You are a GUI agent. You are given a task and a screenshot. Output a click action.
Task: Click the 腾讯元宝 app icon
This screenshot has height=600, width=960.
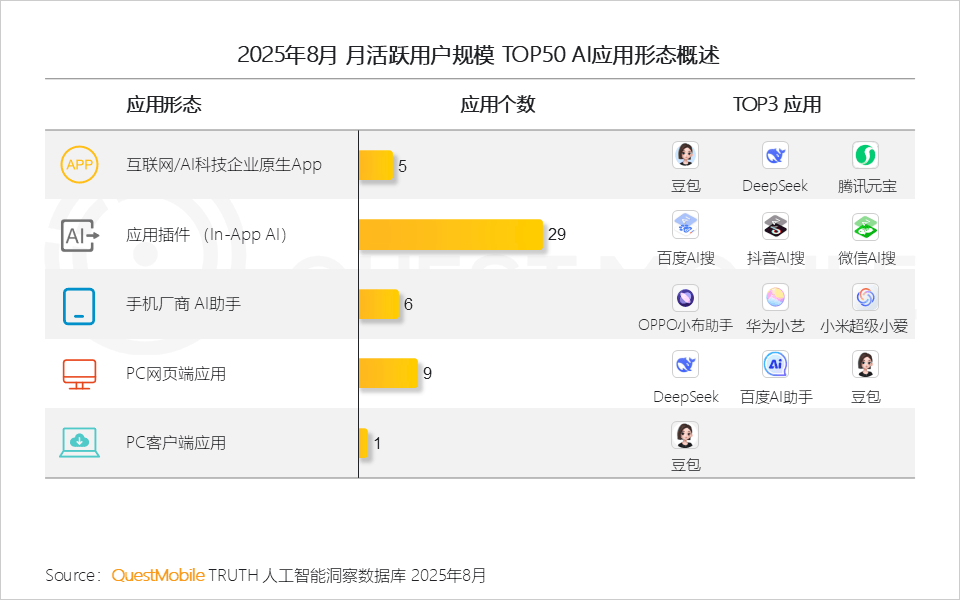point(866,155)
